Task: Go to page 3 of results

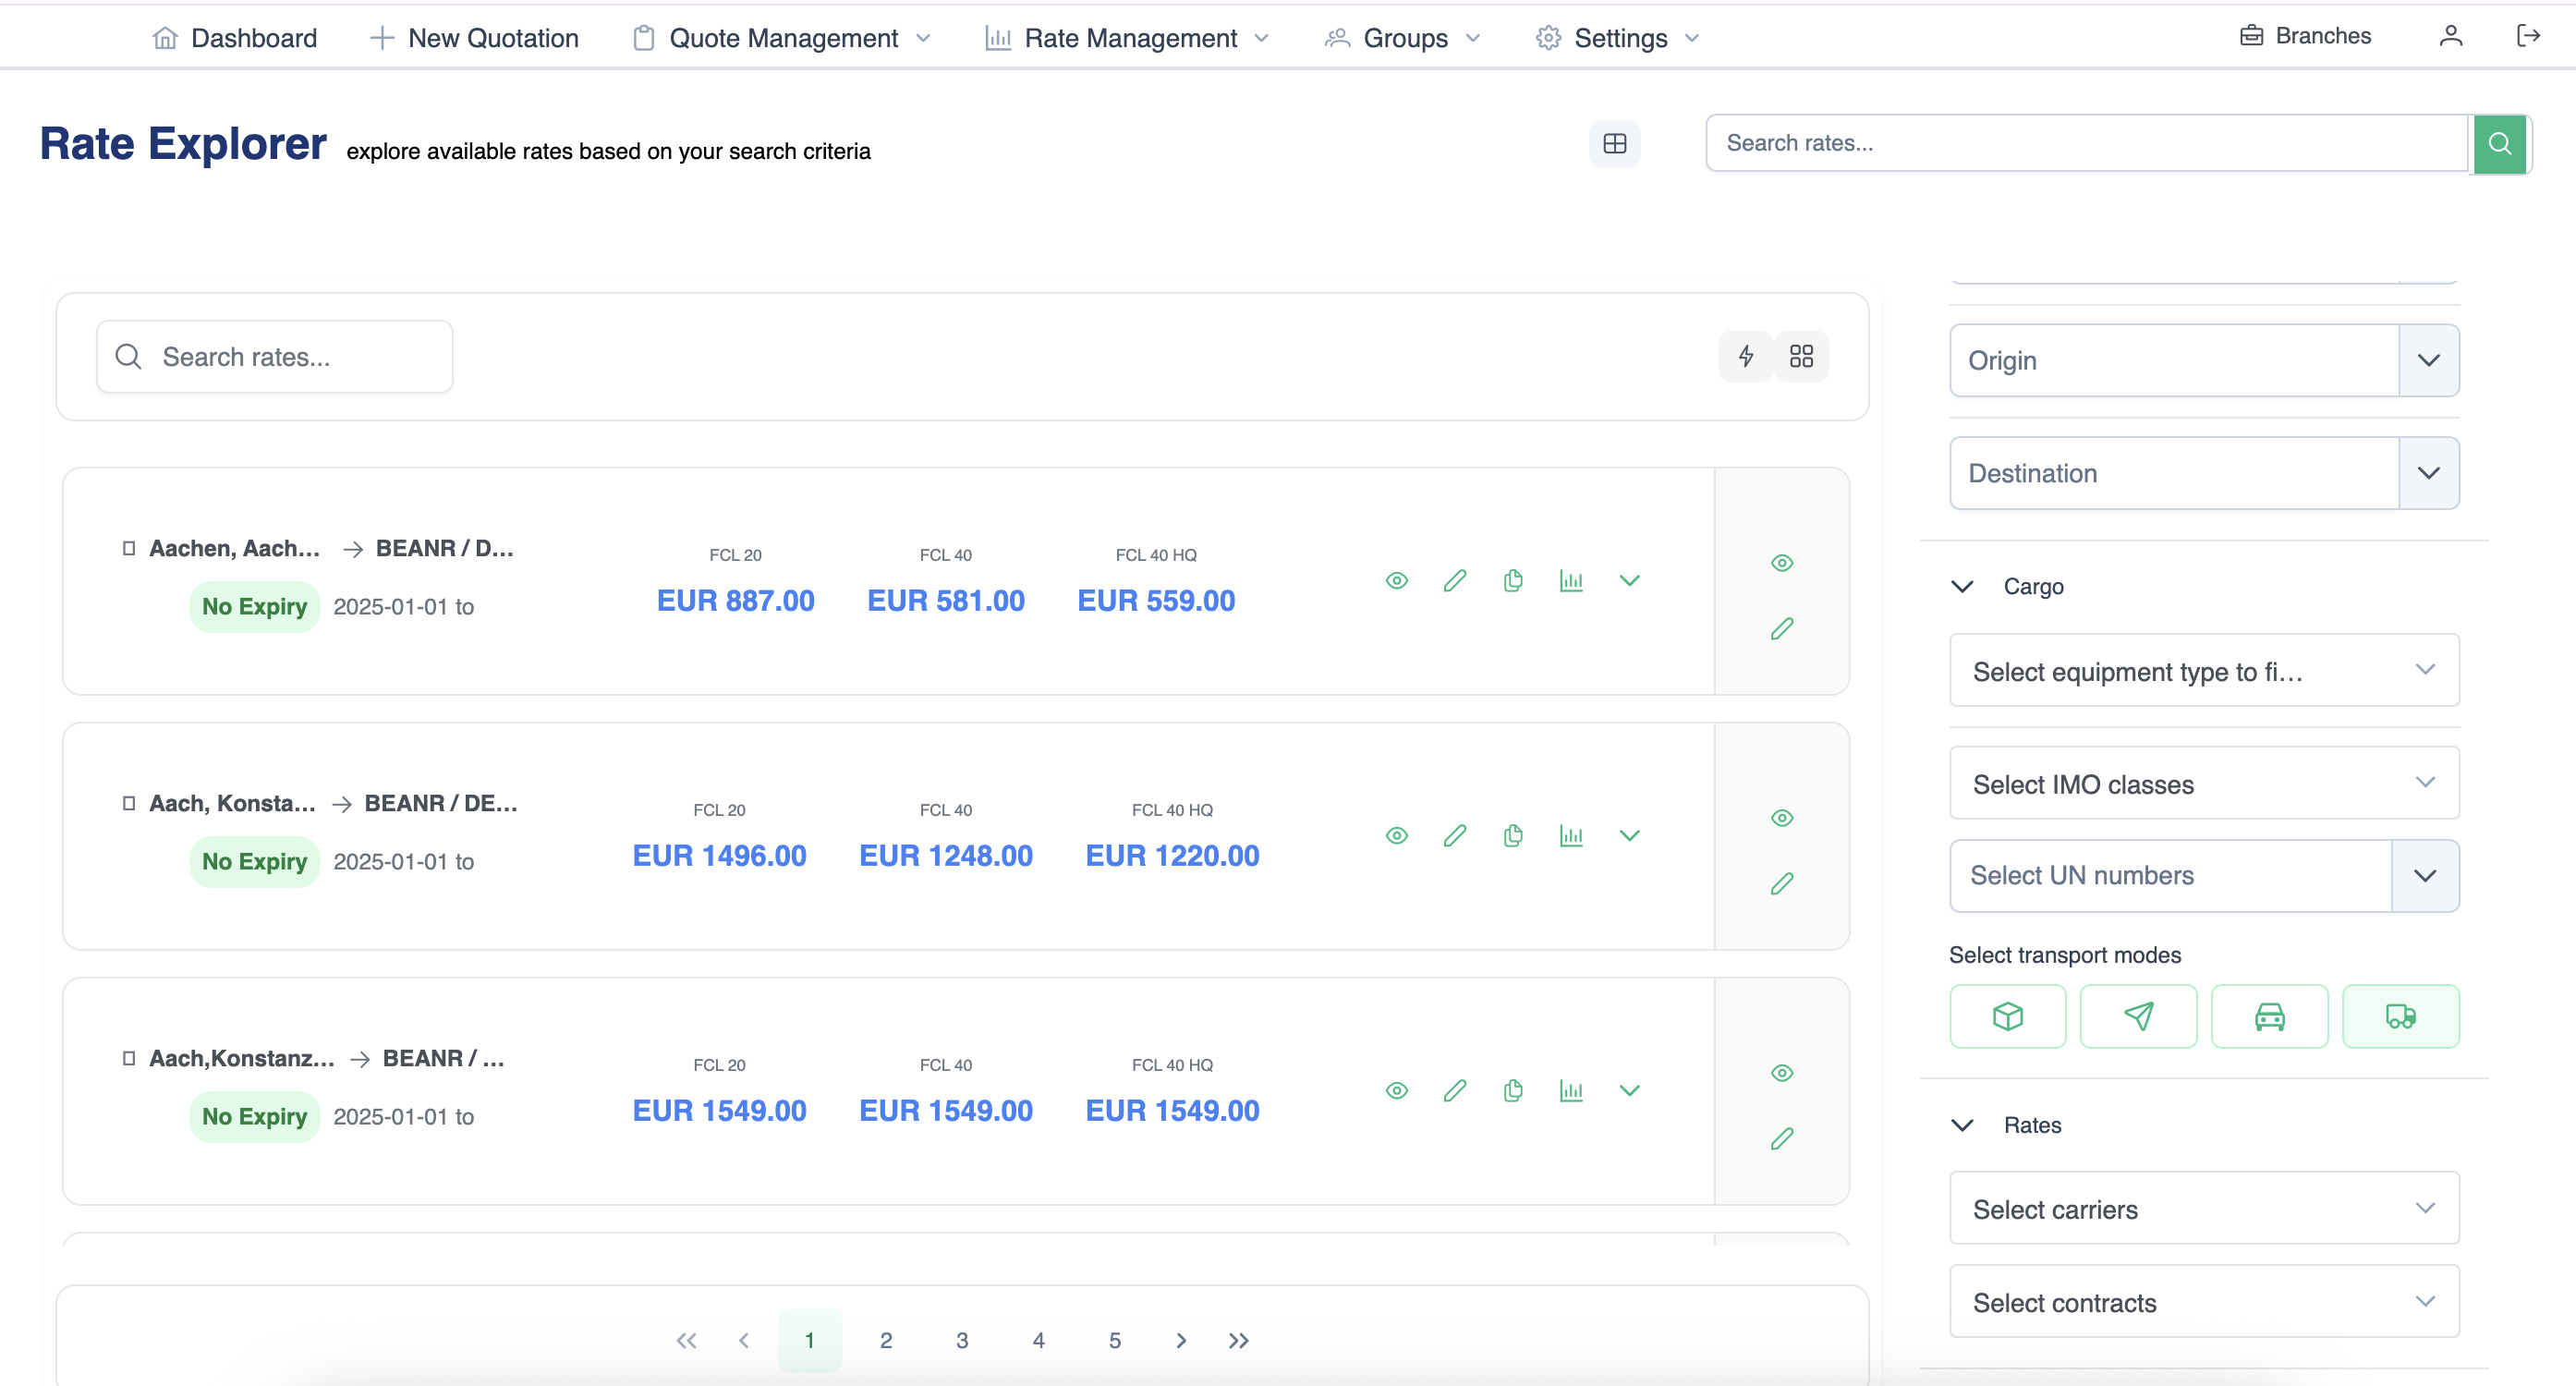Action: coord(961,1340)
